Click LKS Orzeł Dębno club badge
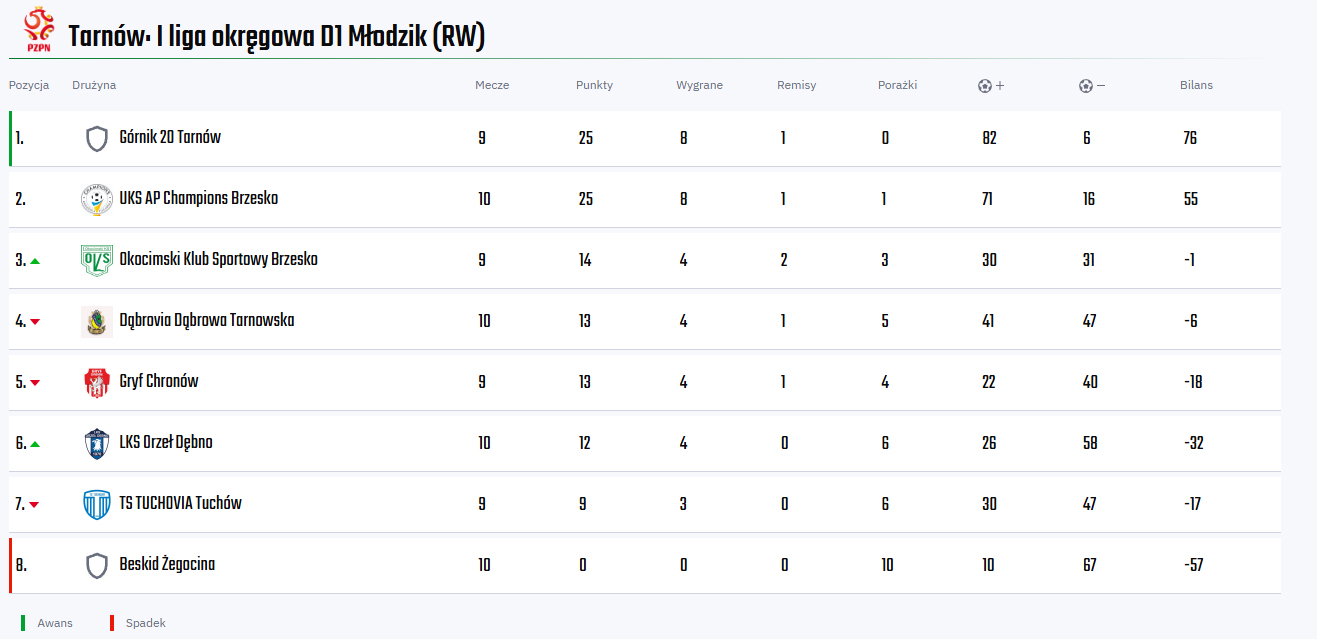Image resolution: width=1317 pixels, height=639 pixels. [x=97, y=443]
